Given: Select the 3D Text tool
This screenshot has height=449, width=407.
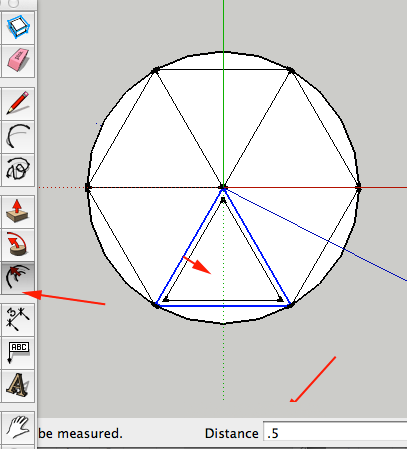Looking at the screenshot, I should tap(18, 385).
